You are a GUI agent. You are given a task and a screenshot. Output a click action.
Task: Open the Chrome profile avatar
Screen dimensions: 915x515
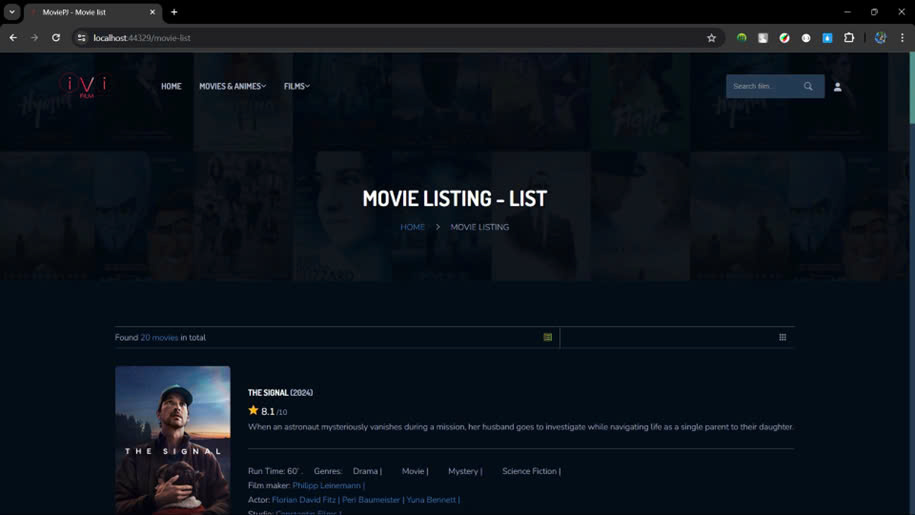coord(881,38)
